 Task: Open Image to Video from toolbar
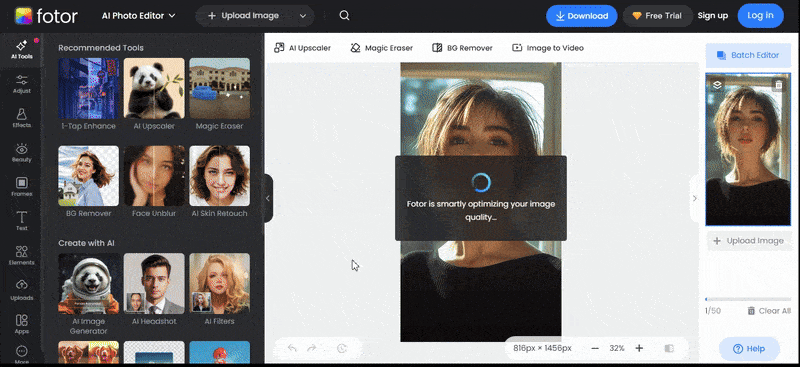[548, 48]
